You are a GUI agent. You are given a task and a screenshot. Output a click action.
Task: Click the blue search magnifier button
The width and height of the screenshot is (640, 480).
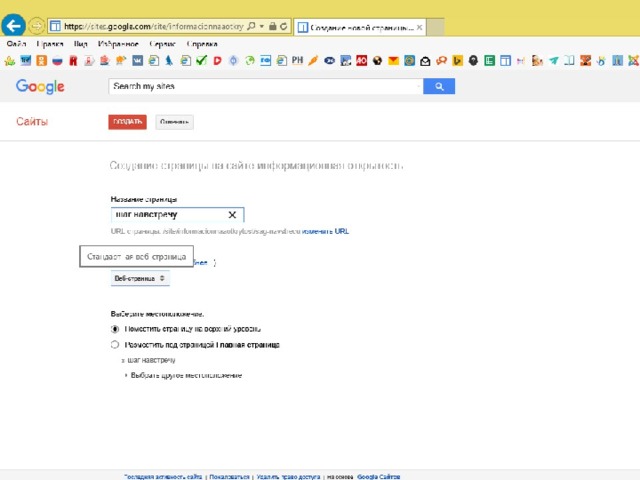[x=438, y=87]
